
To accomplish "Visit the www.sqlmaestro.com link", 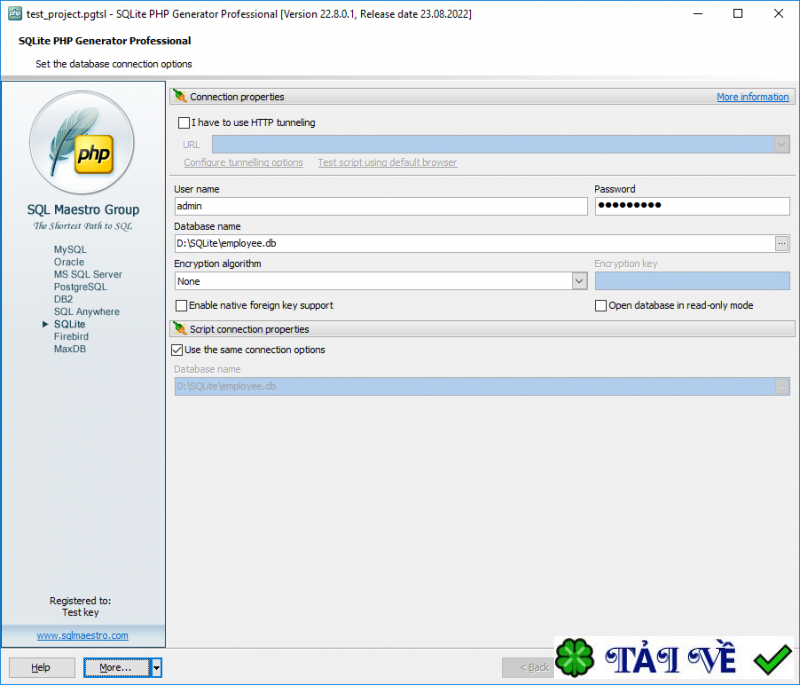I will (x=82, y=635).
